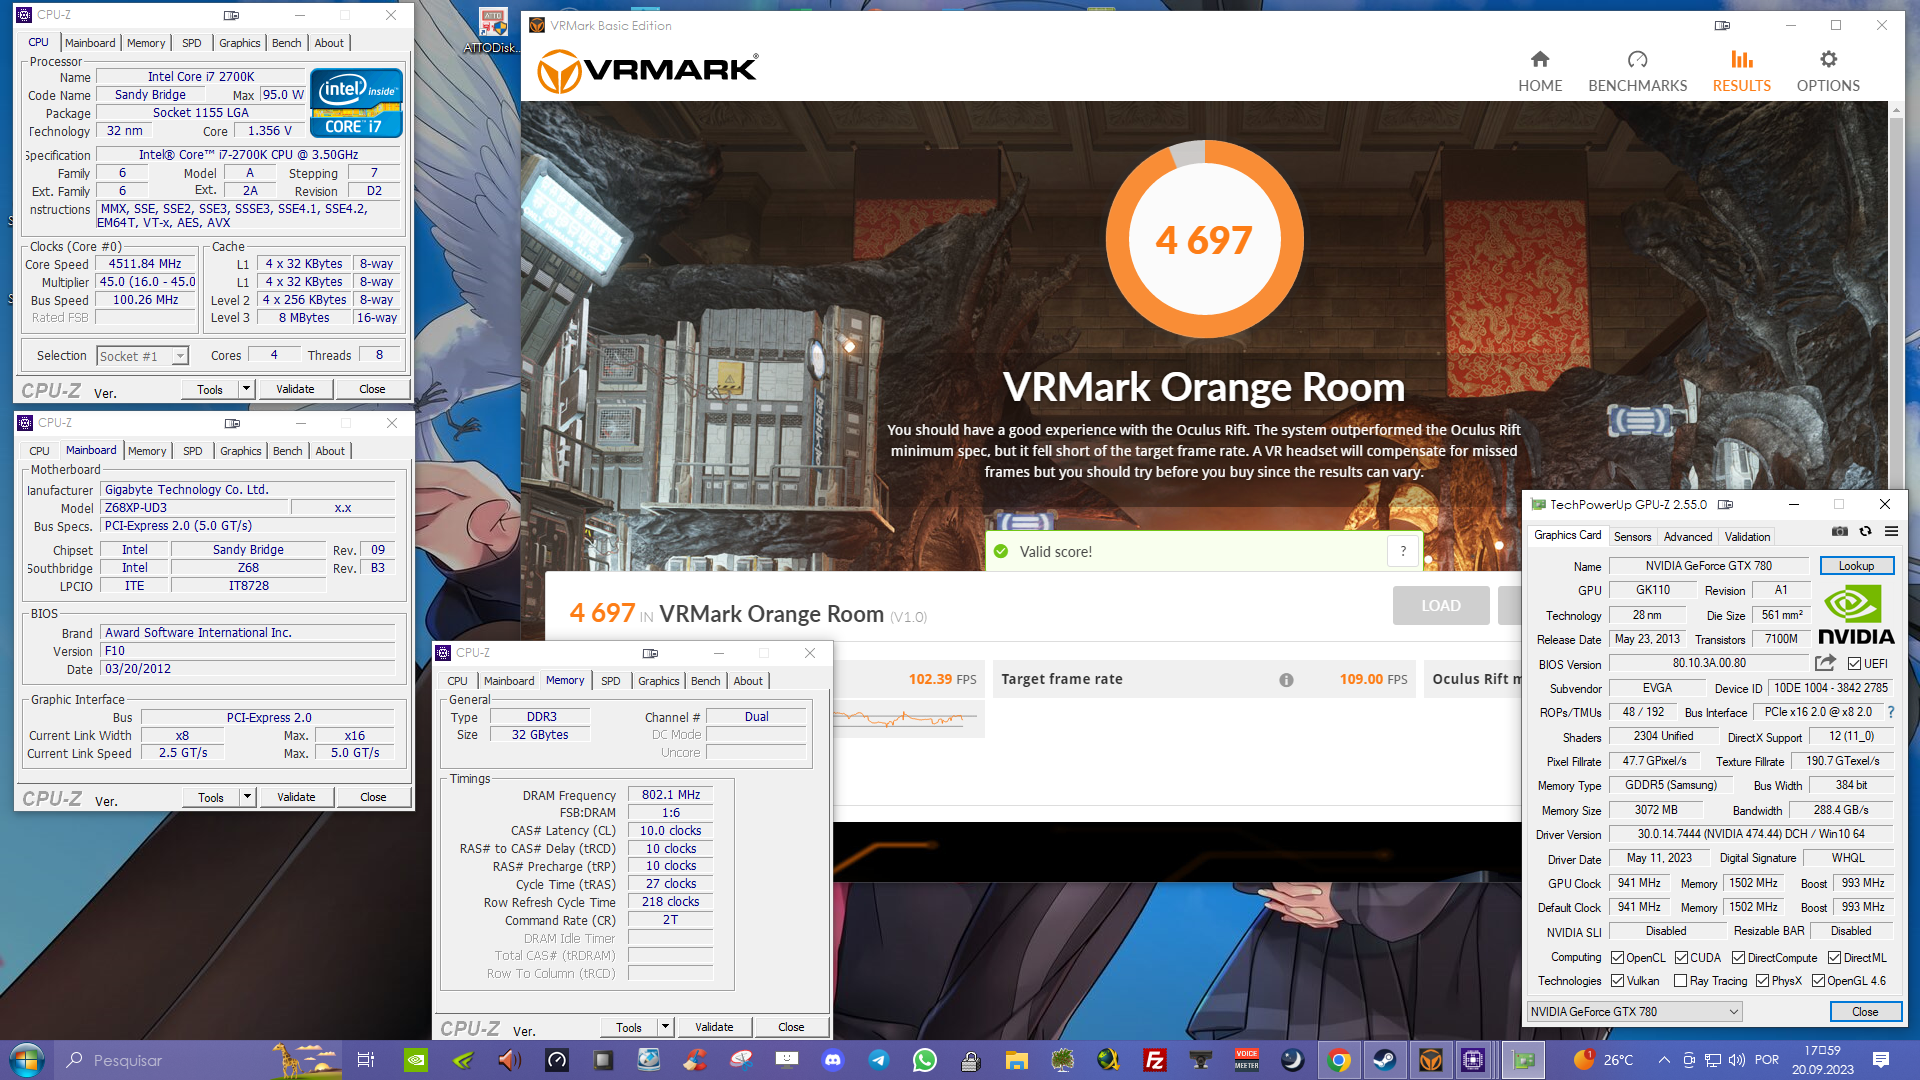Click the VRMark logo

click(647, 71)
